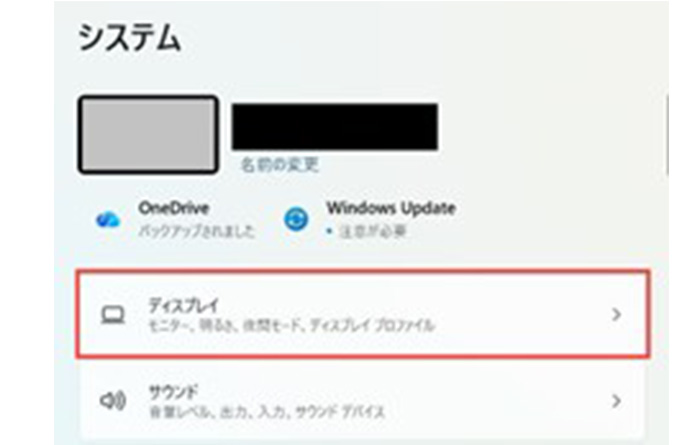Click the blacked-out PC name block
This screenshot has height=445, width=700.
(x=335, y=127)
